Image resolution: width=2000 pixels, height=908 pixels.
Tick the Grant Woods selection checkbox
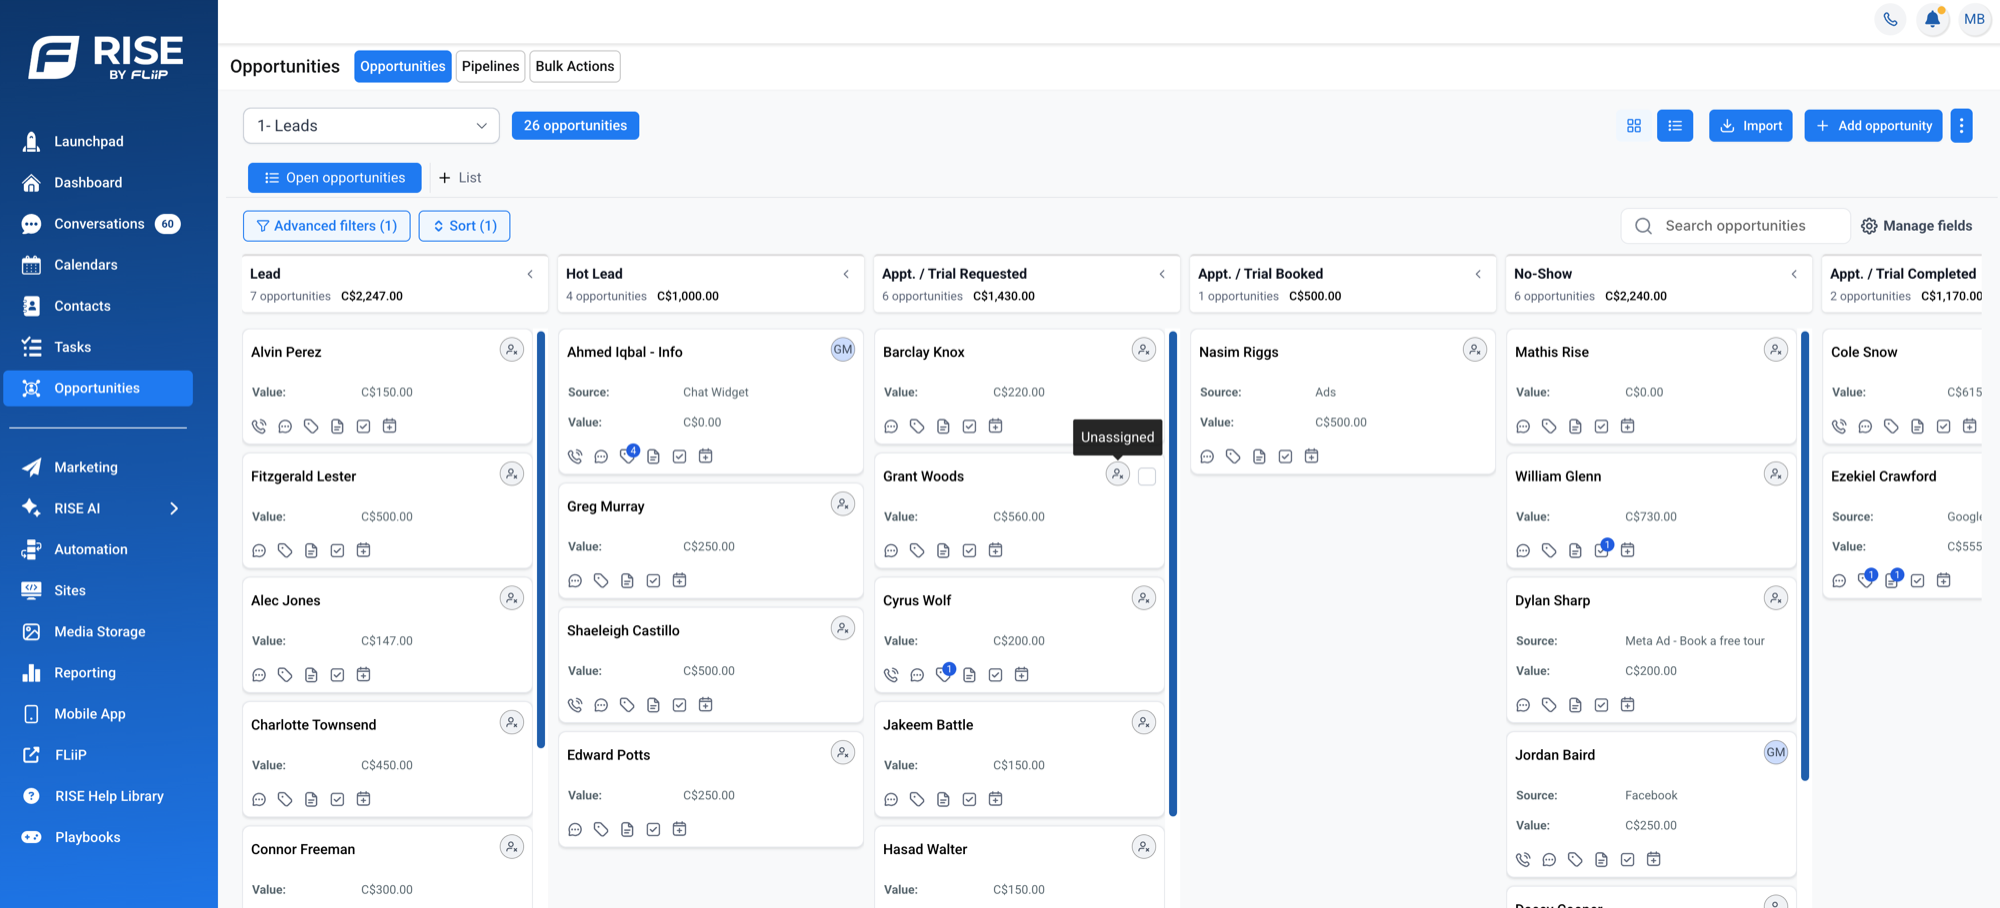coord(1147,477)
